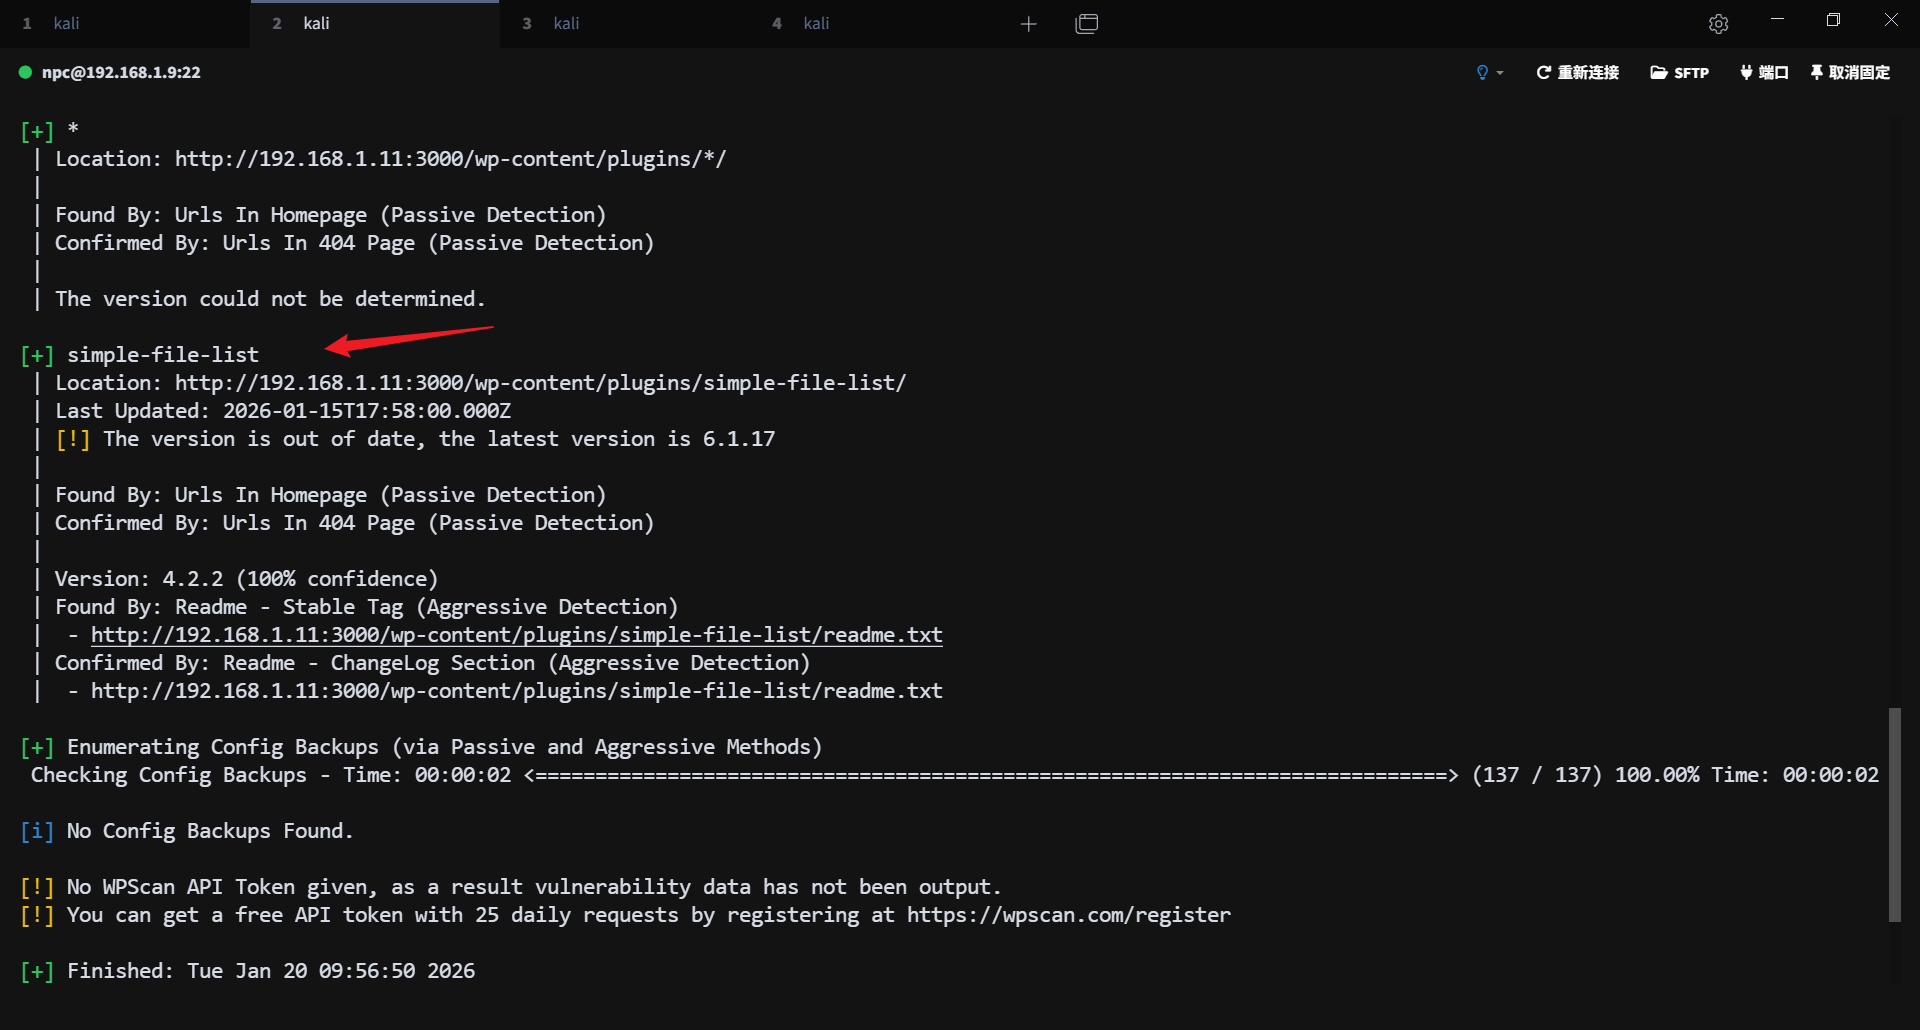Click the simple-file-list plugin Location URL
Viewport: 1920px width, 1030px height.
[540, 383]
